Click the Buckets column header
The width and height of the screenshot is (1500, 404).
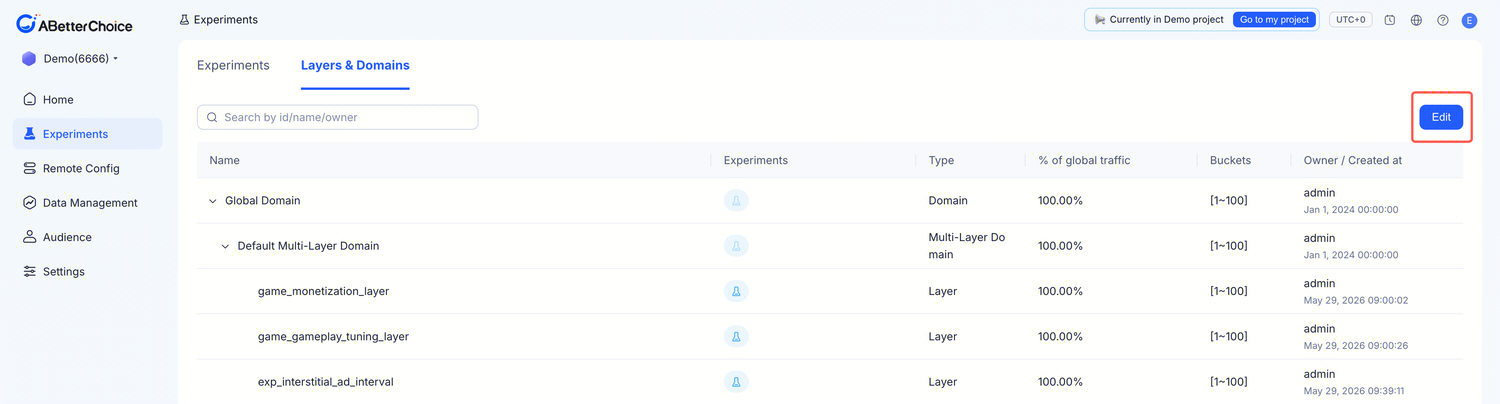(x=1230, y=160)
